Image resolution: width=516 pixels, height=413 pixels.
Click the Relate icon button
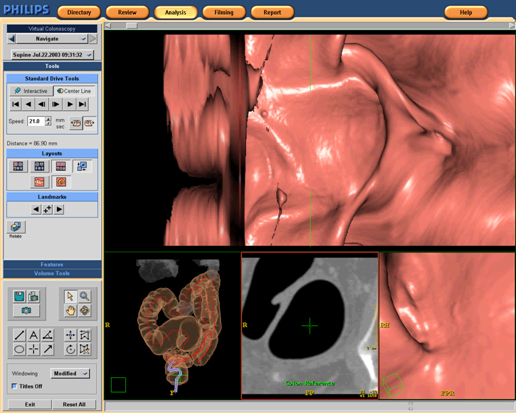click(x=16, y=227)
